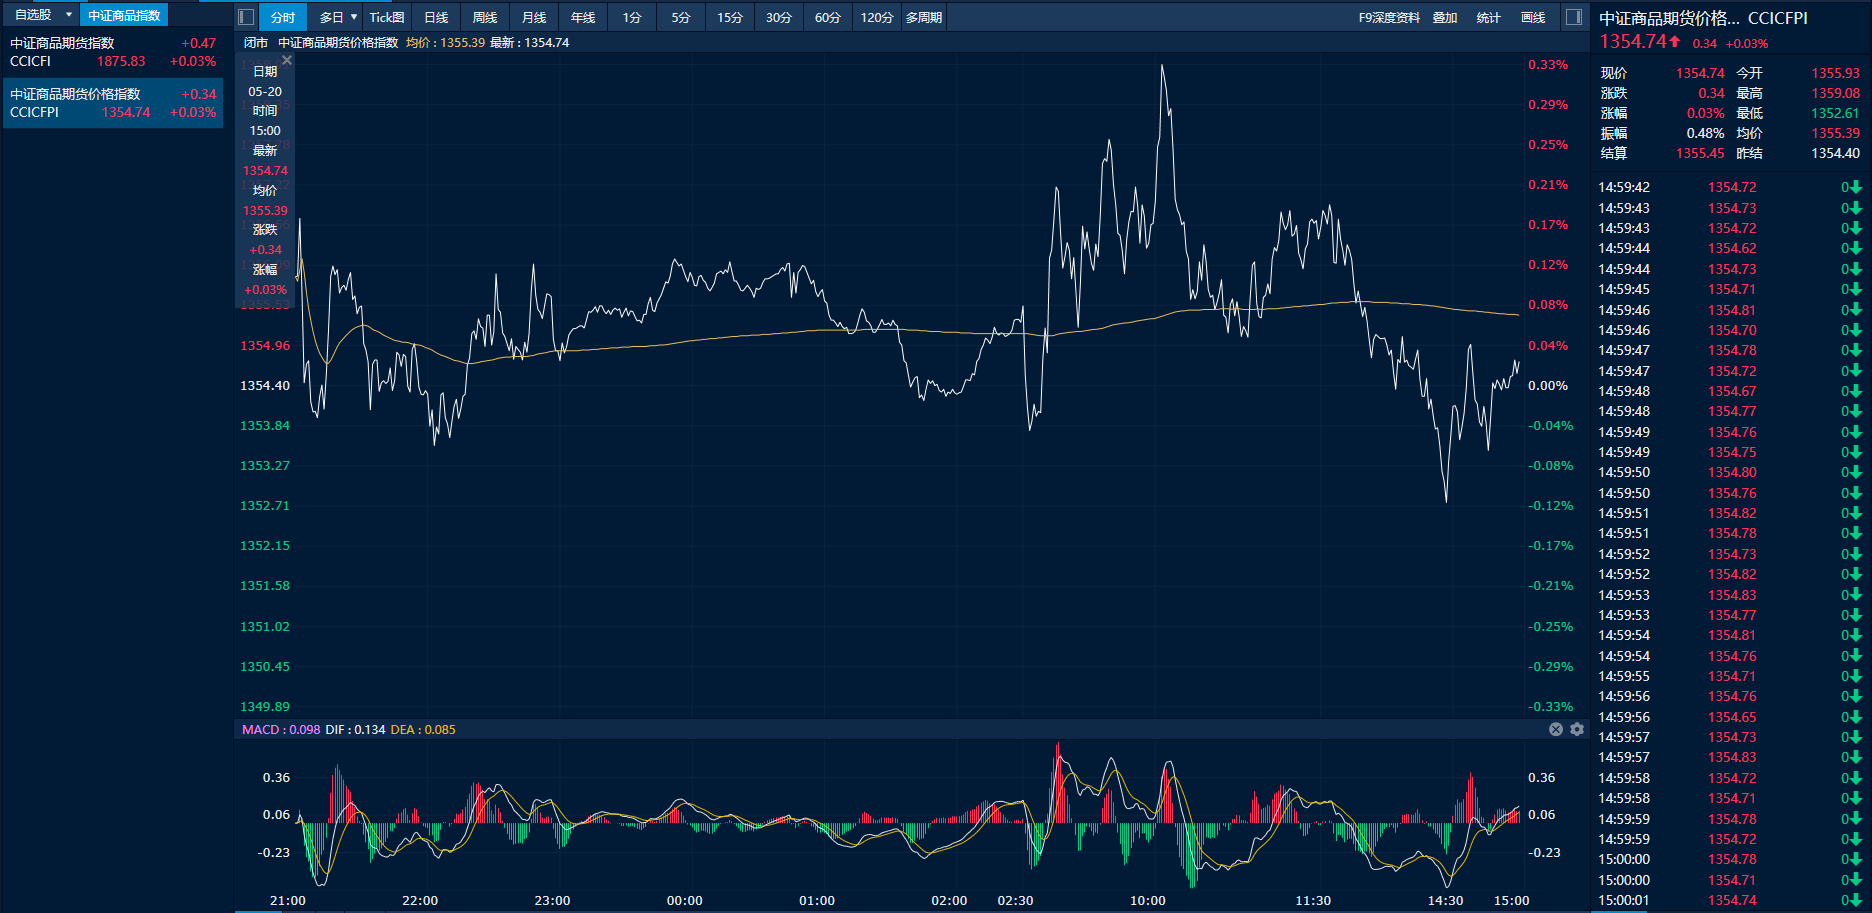Expand the 自选股 dropdown arrow
Viewport: 1872px width, 913px height.
69,15
